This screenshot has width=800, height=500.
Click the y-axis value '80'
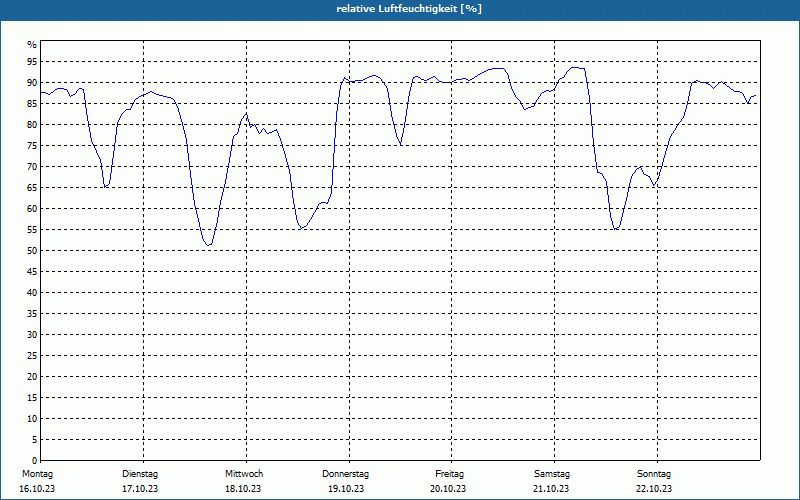tap(32, 124)
